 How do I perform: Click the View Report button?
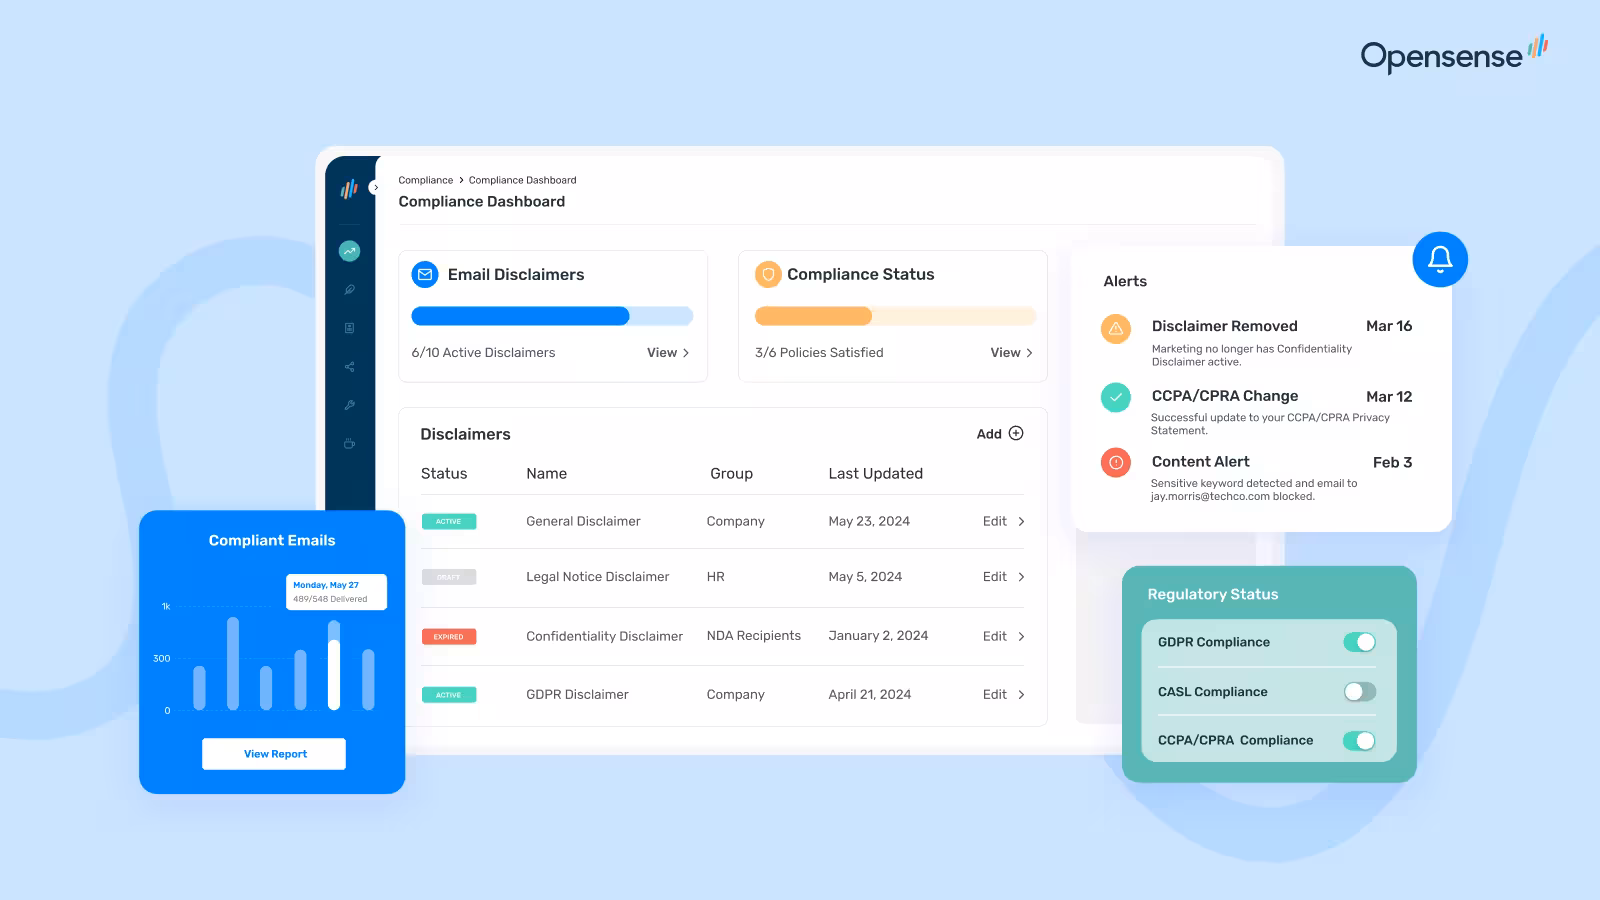pyautogui.click(x=274, y=754)
